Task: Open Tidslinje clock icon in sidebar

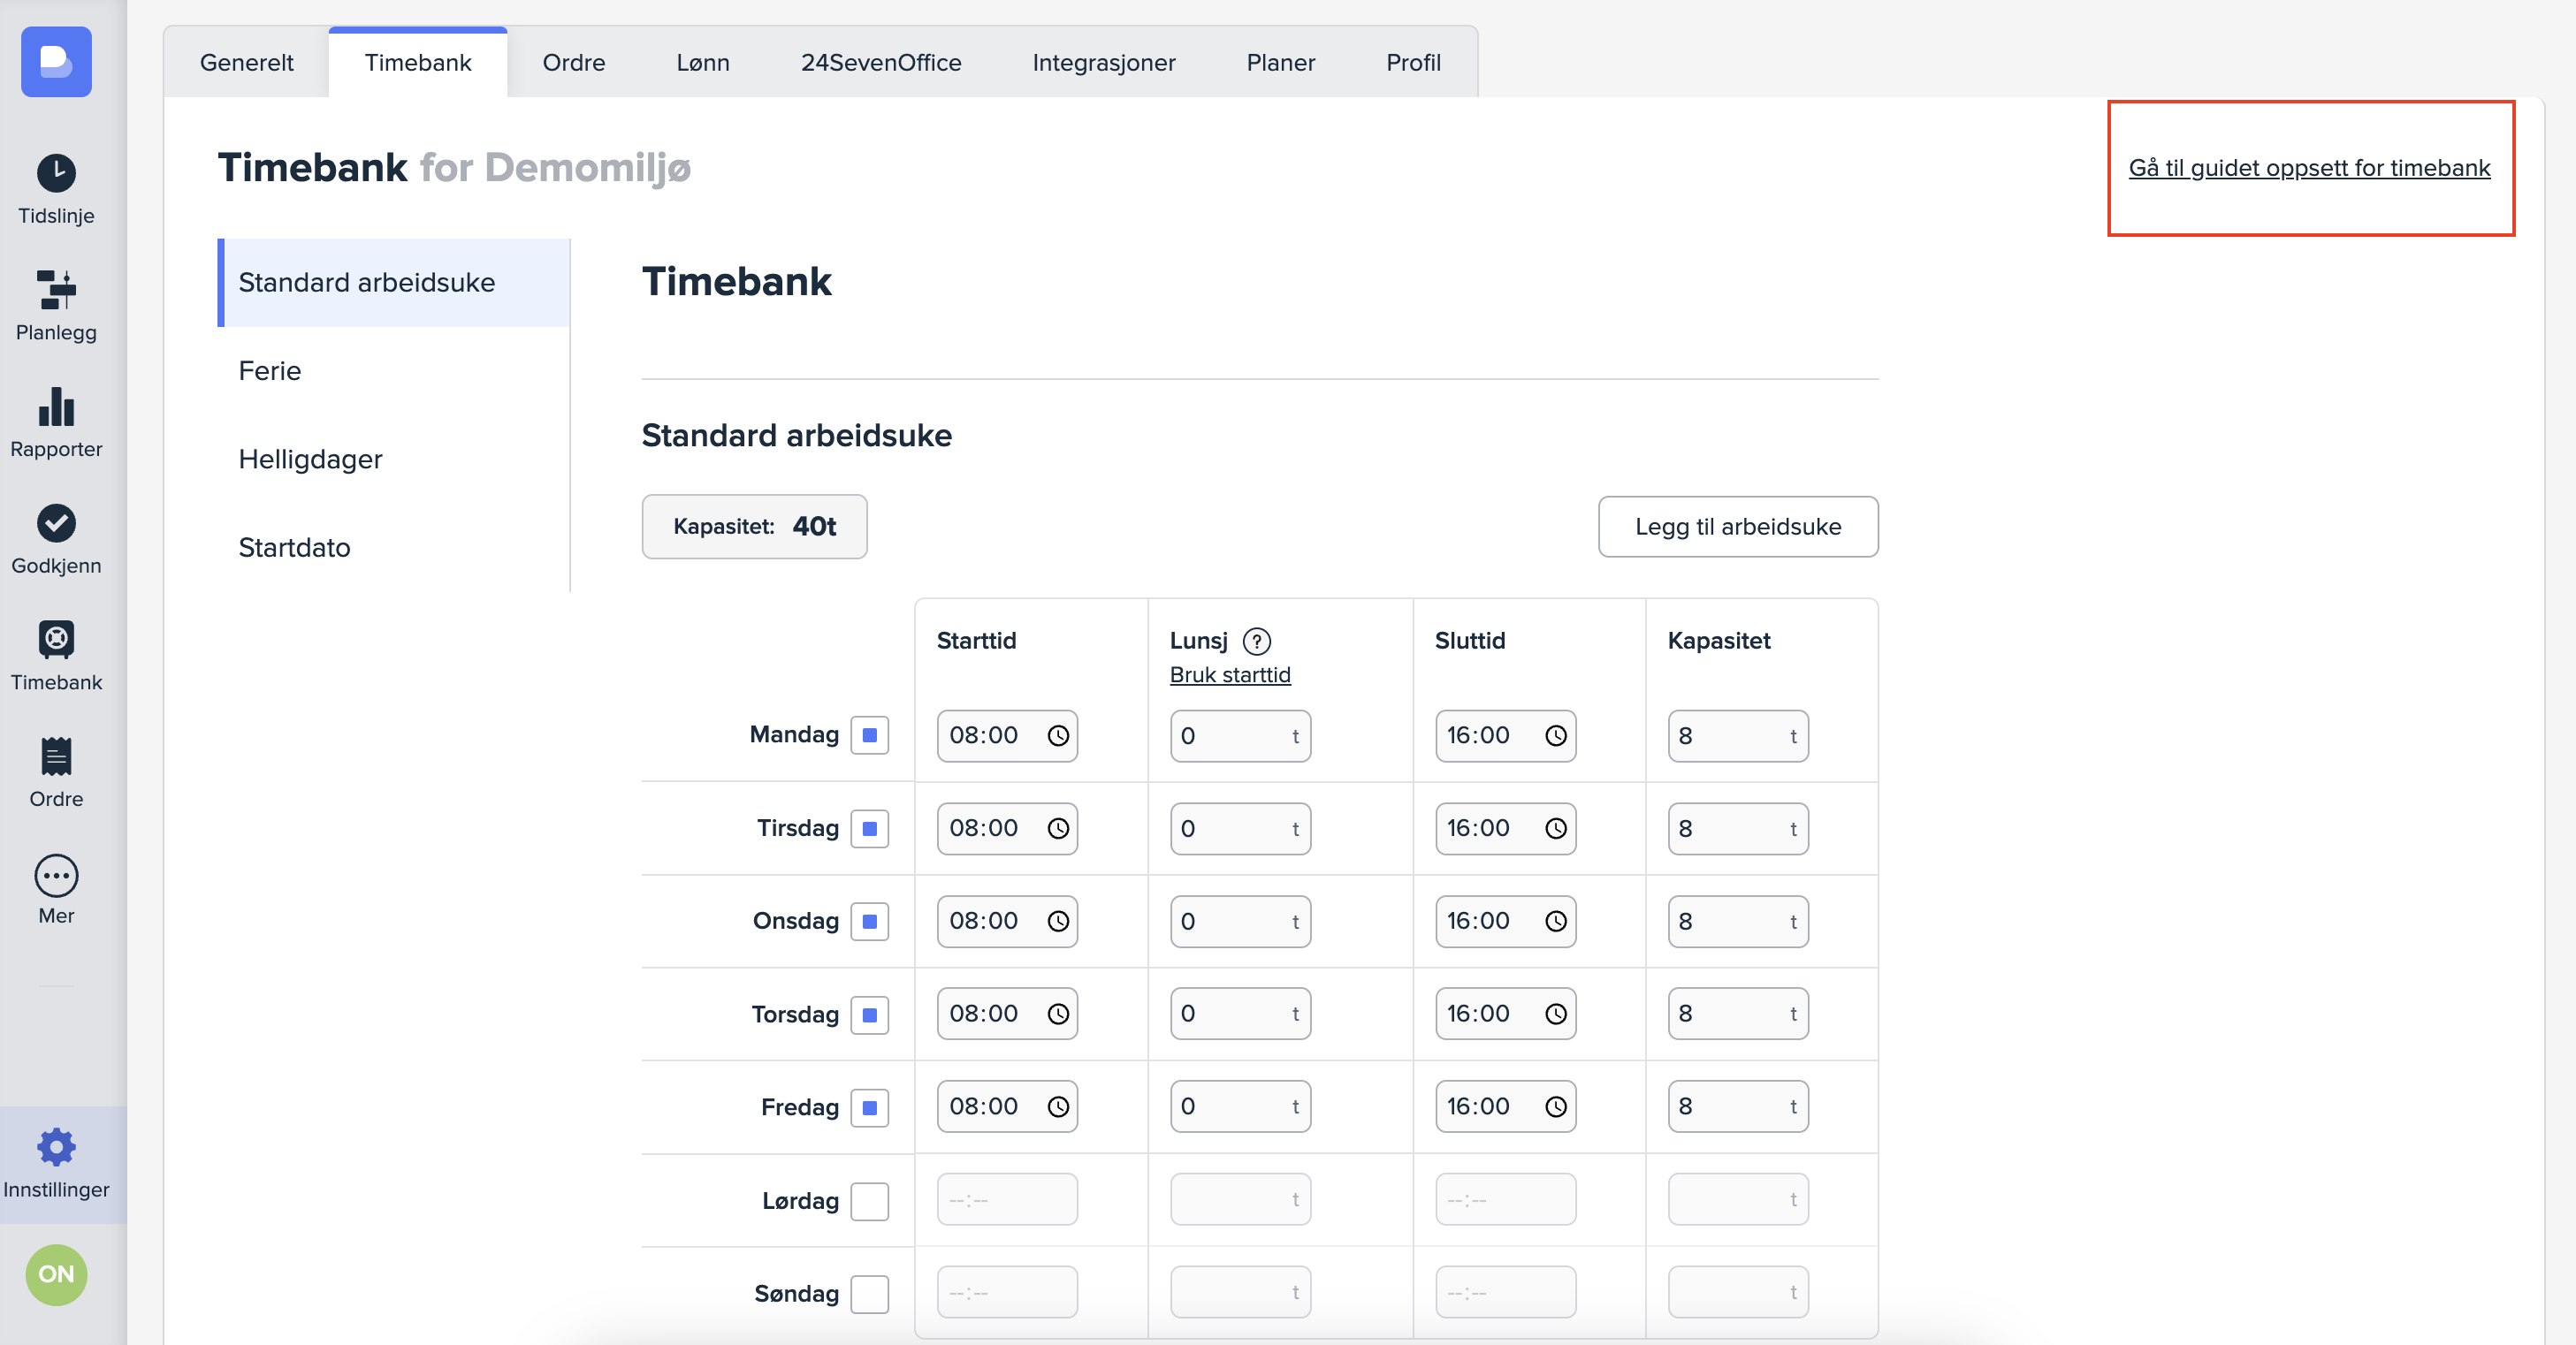Action: tap(56, 173)
